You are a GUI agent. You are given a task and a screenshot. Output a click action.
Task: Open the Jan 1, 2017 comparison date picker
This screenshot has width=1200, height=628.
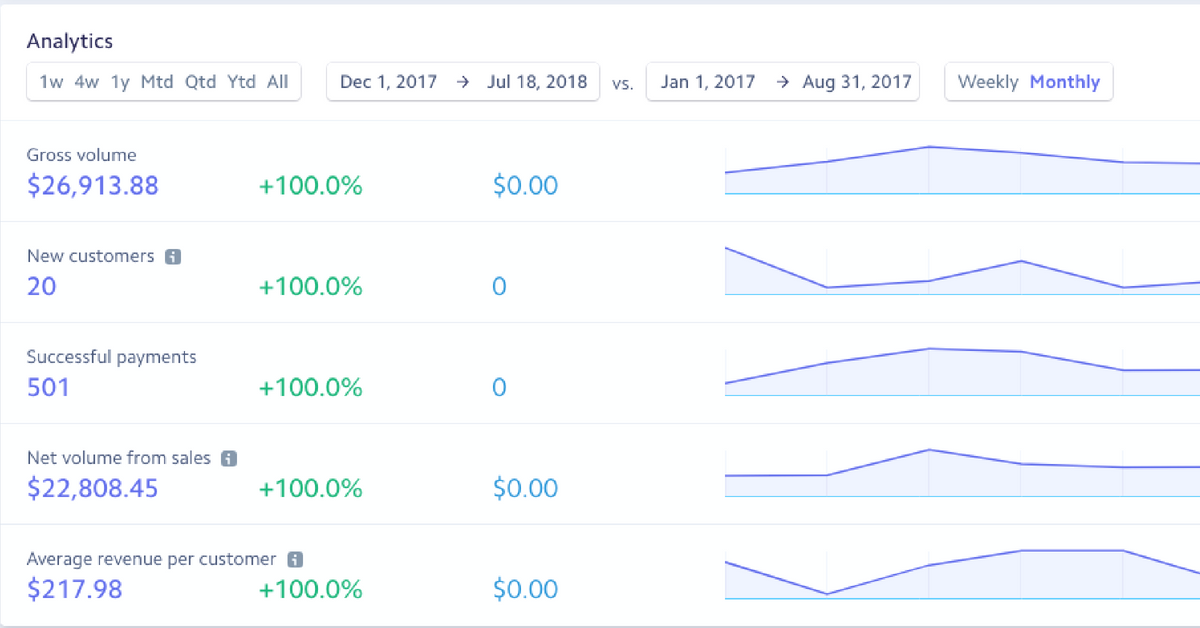709,82
